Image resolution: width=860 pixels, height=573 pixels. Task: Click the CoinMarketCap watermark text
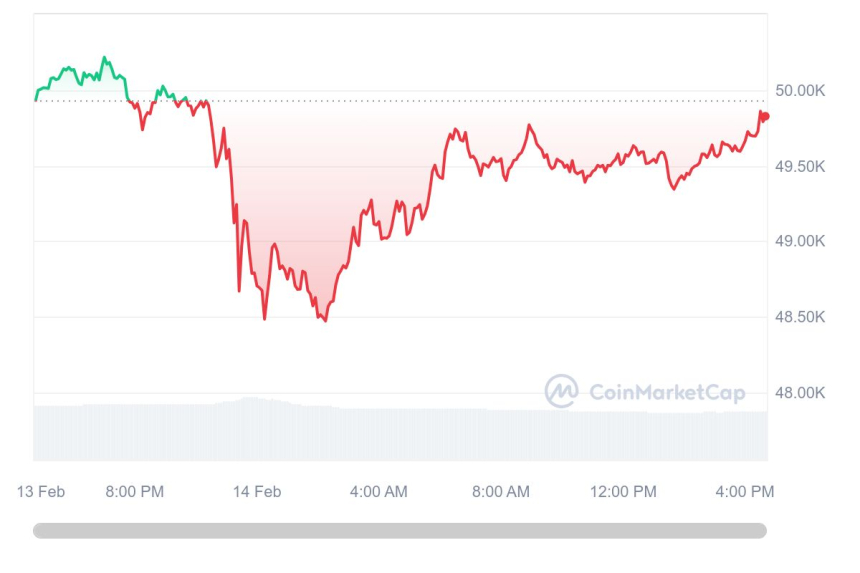(x=667, y=393)
